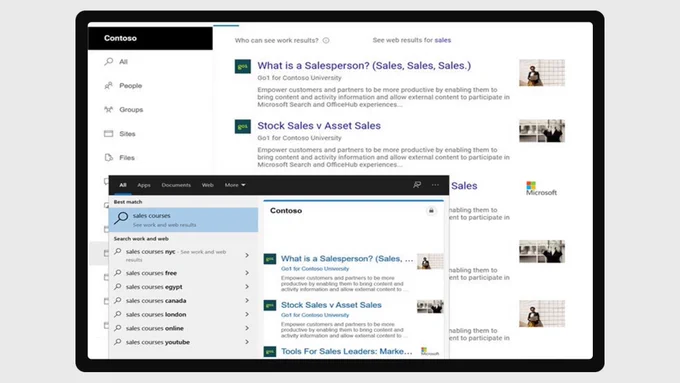Click the sales web results link
The height and width of the screenshot is (383, 680).
point(443,40)
